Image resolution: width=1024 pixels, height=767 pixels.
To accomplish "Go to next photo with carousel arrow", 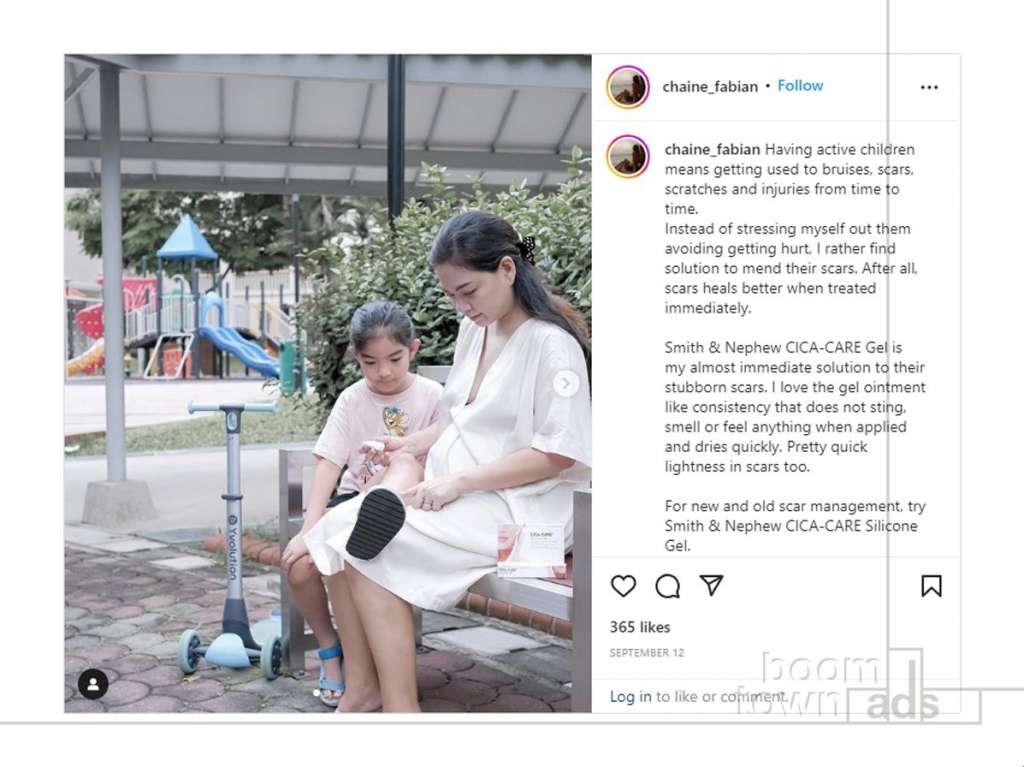I will [x=566, y=384].
